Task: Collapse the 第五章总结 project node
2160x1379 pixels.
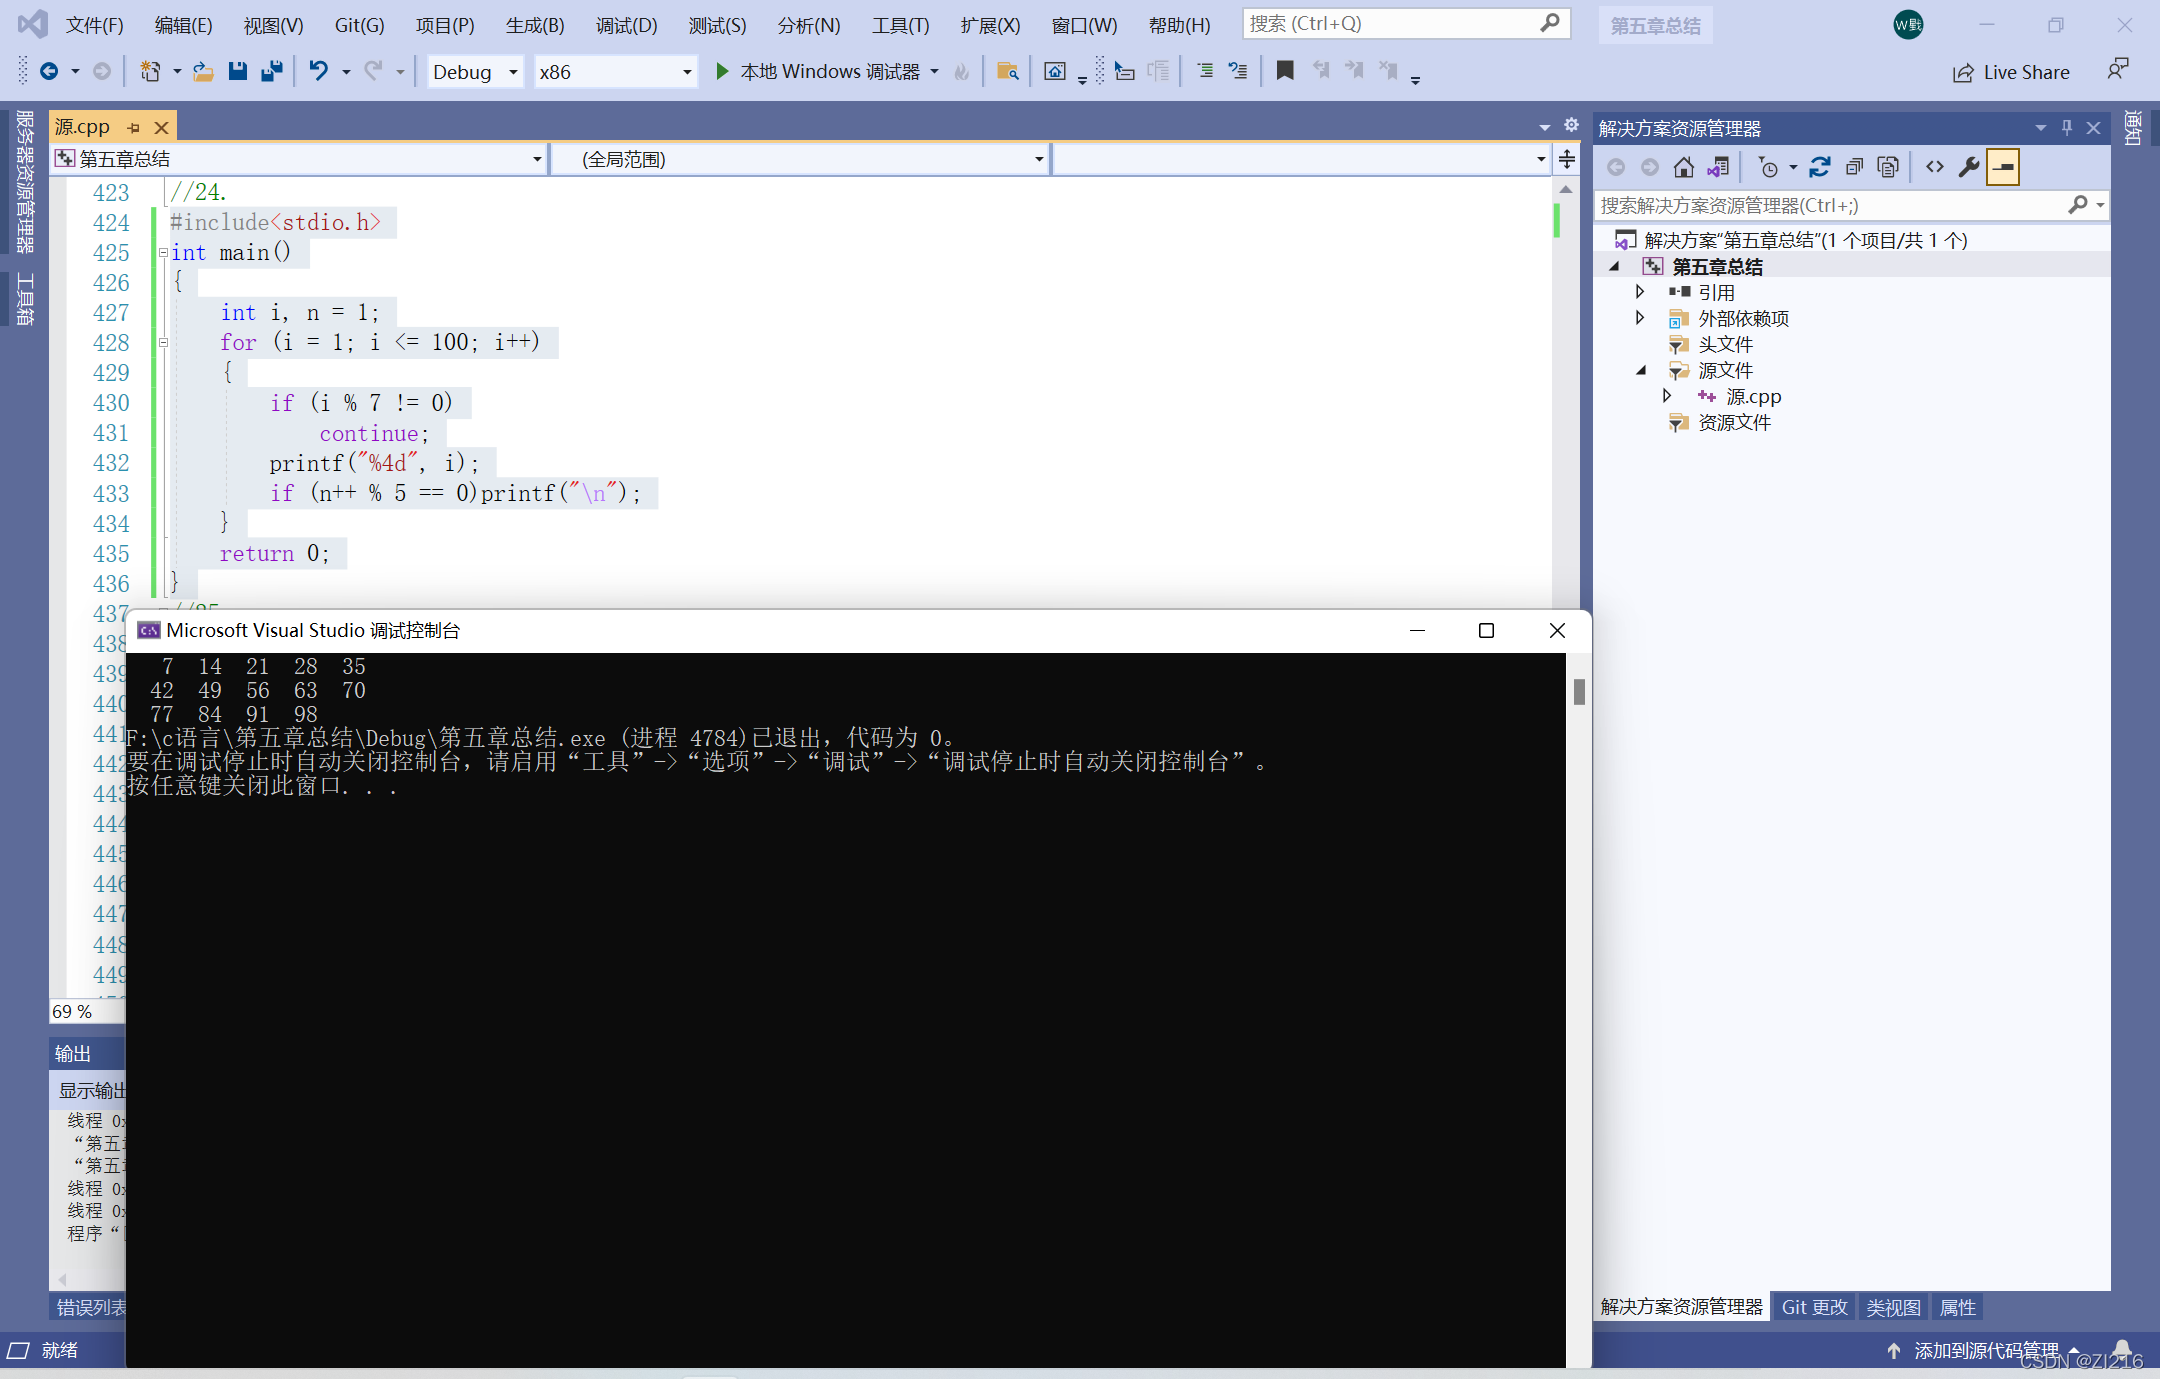Action: tap(1614, 266)
